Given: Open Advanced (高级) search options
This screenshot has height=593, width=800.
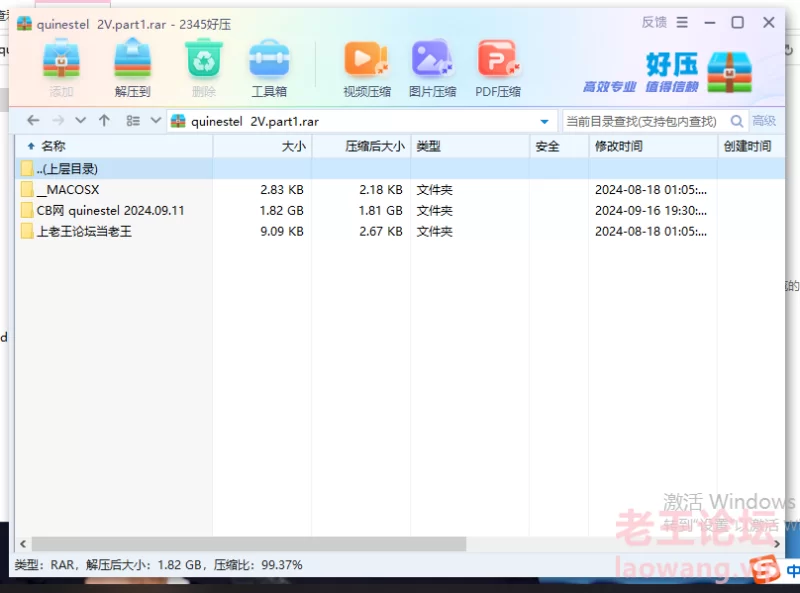Looking at the screenshot, I should click(764, 121).
